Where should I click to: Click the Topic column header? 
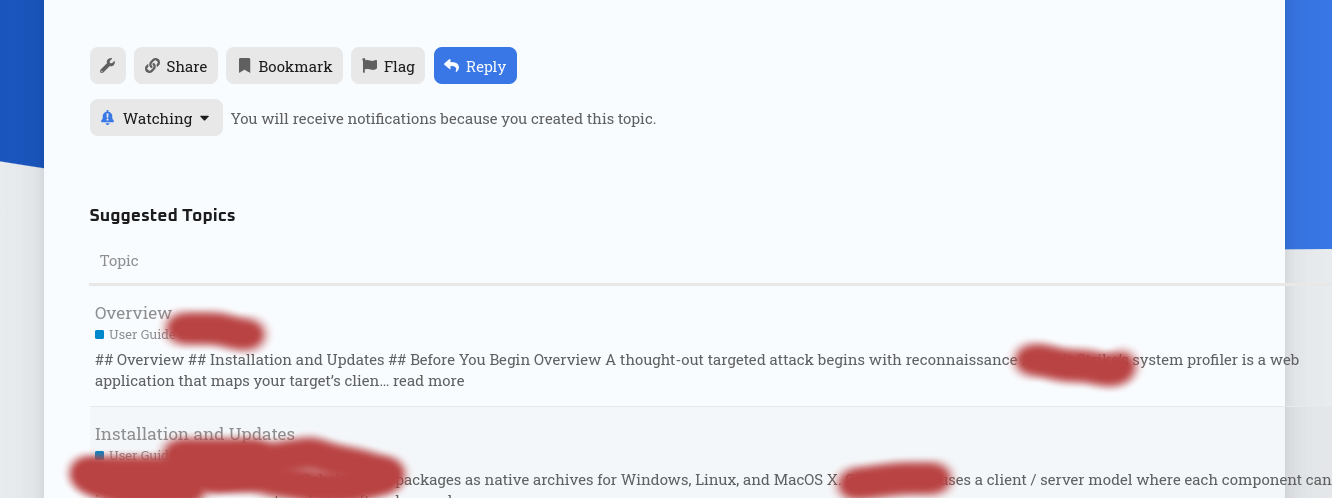tap(119, 261)
